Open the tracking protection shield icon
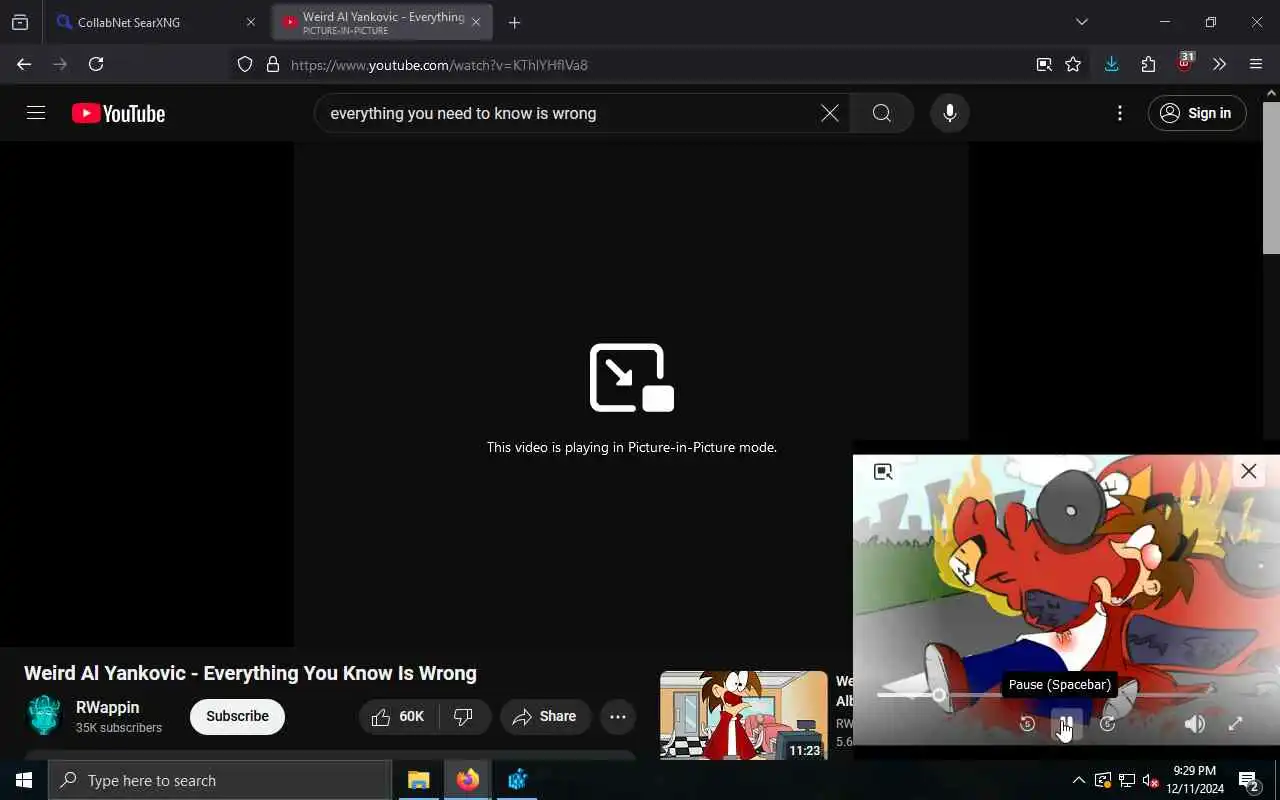 (245, 65)
